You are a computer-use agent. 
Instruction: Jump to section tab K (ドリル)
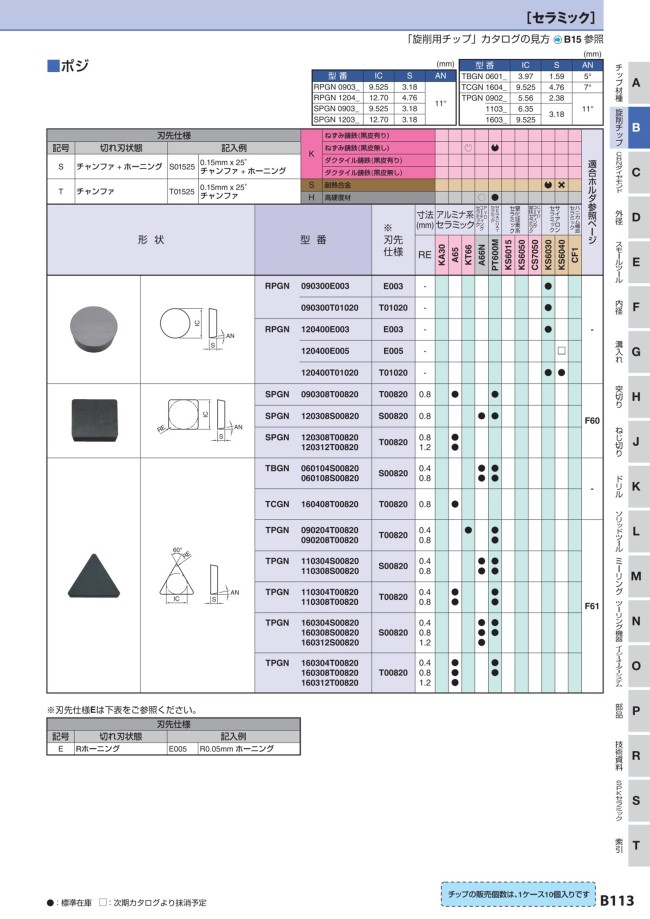click(x=635, y=486)
